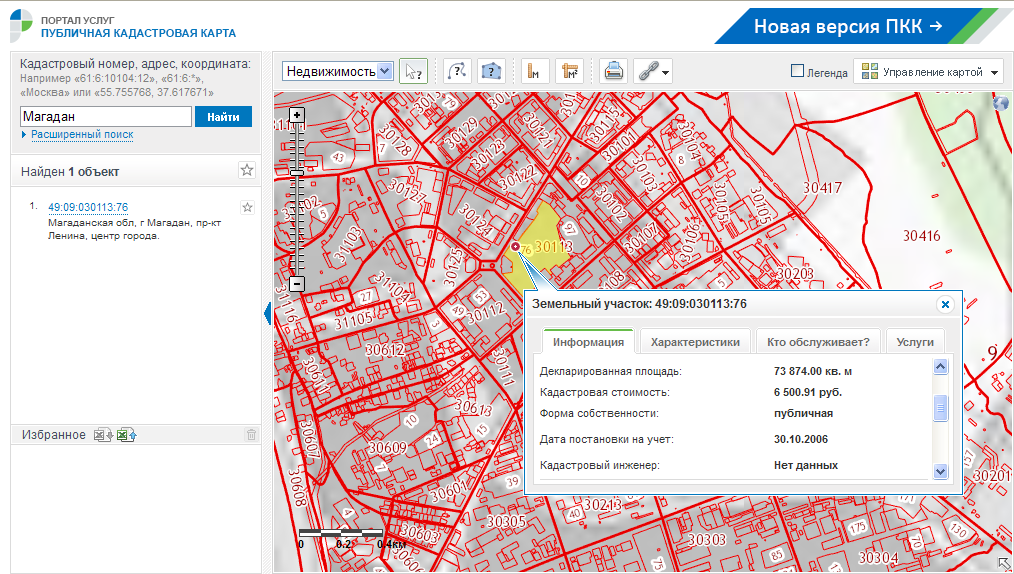
Task: Open the Услуги tab
Action: tap(915, 342)
